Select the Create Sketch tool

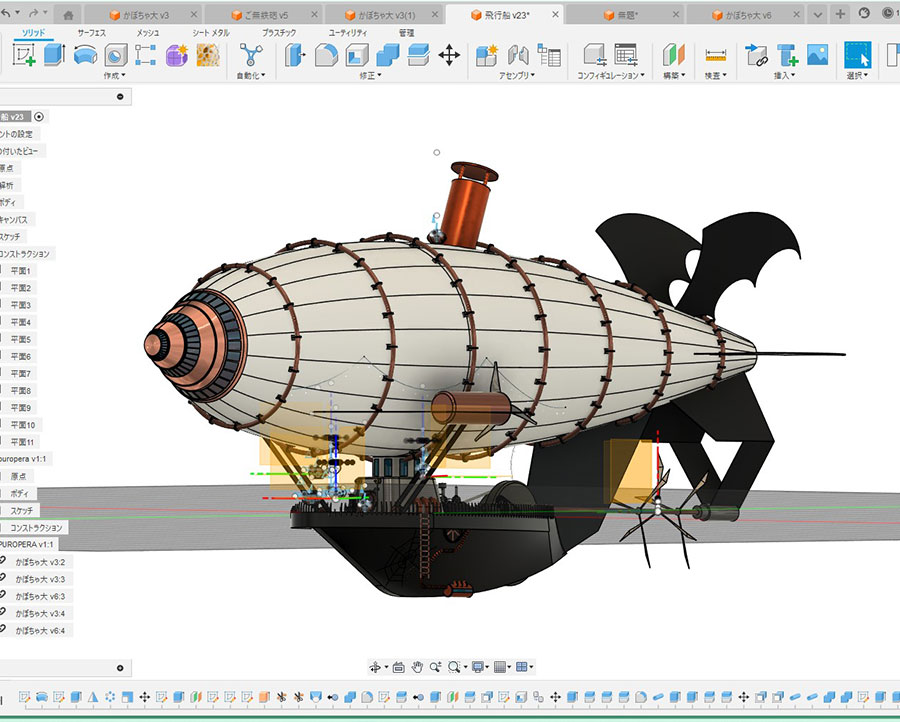pos(23,55)
